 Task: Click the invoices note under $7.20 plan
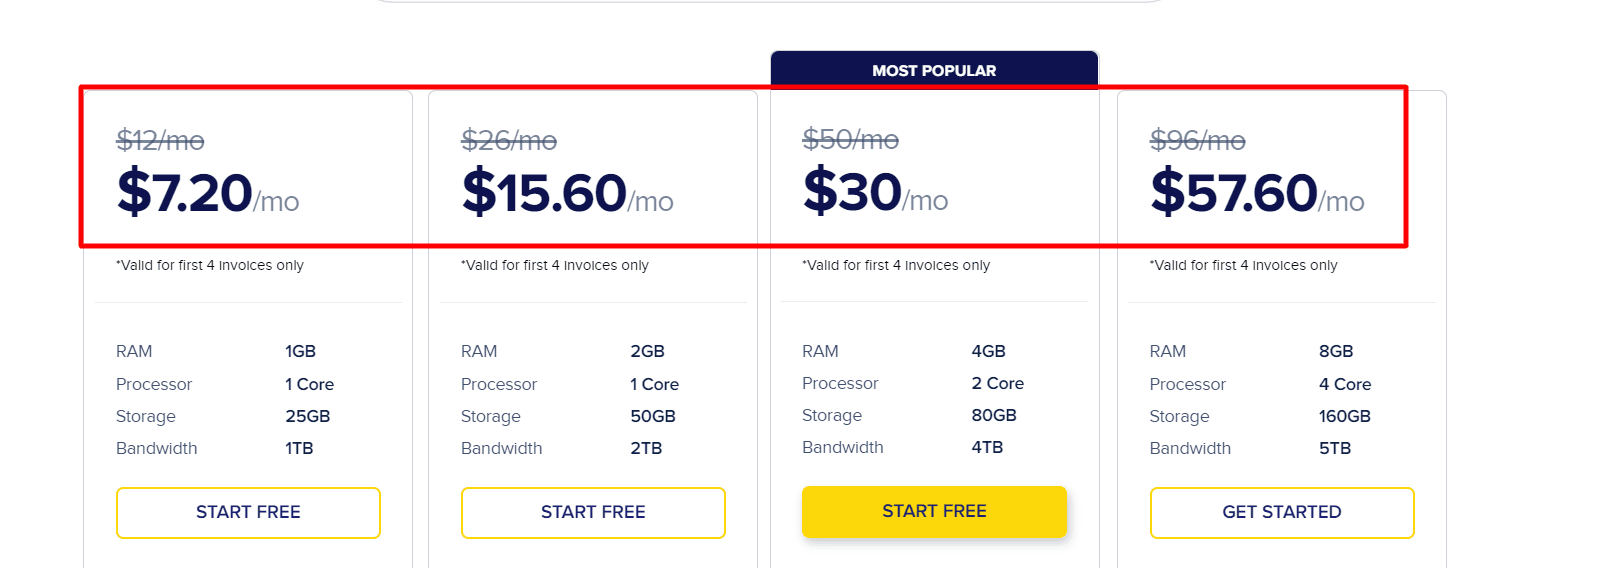(210, 265)
